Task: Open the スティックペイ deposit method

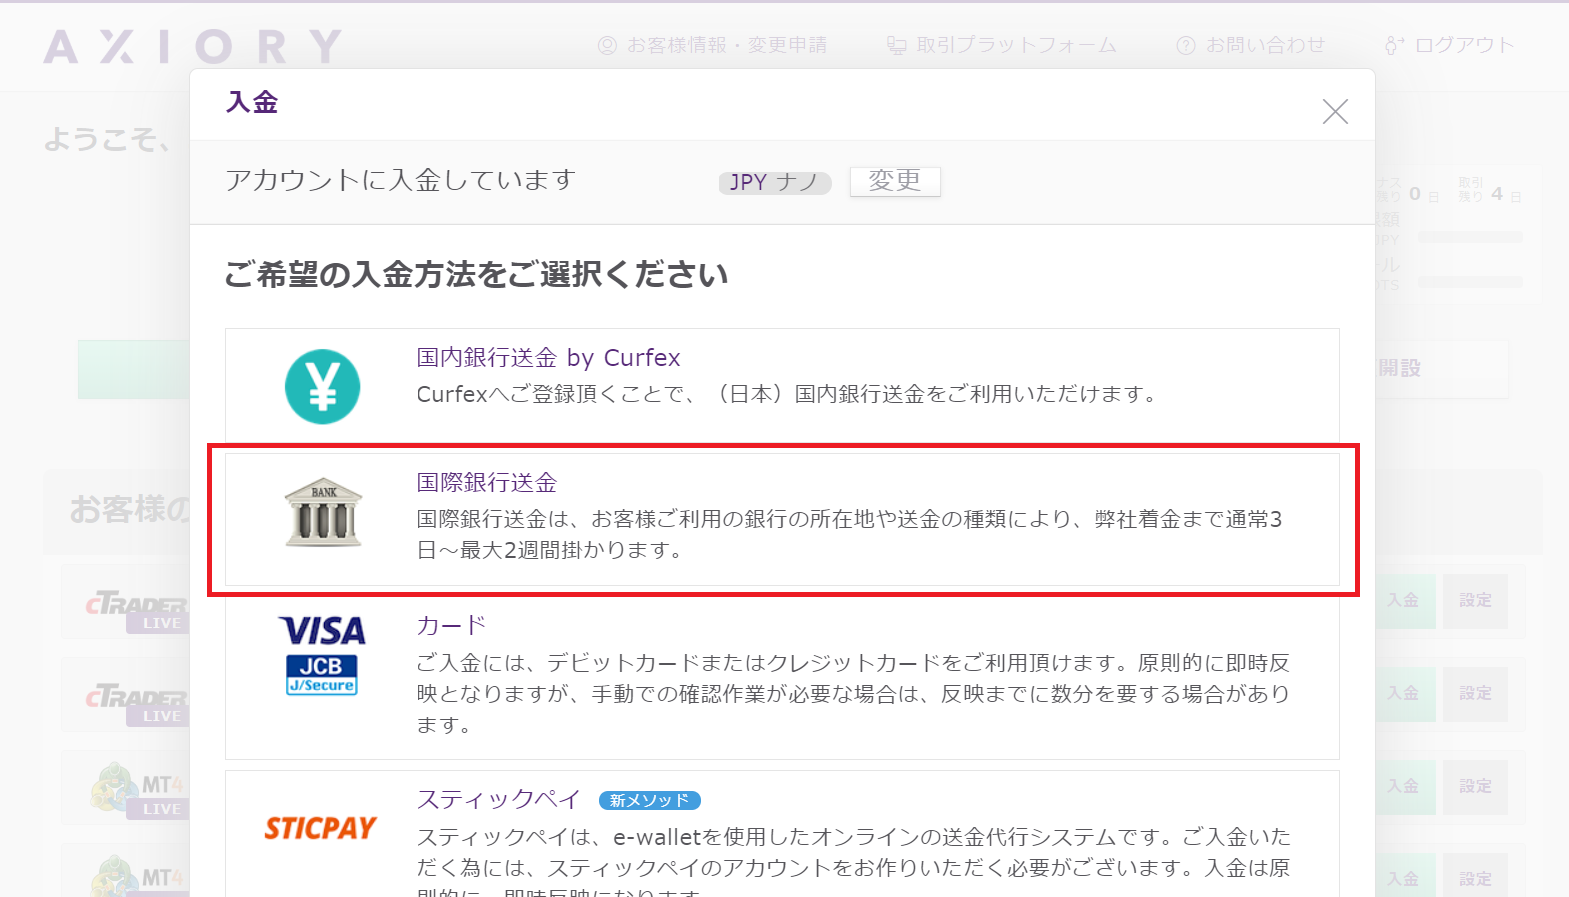Action: [498, 799]
